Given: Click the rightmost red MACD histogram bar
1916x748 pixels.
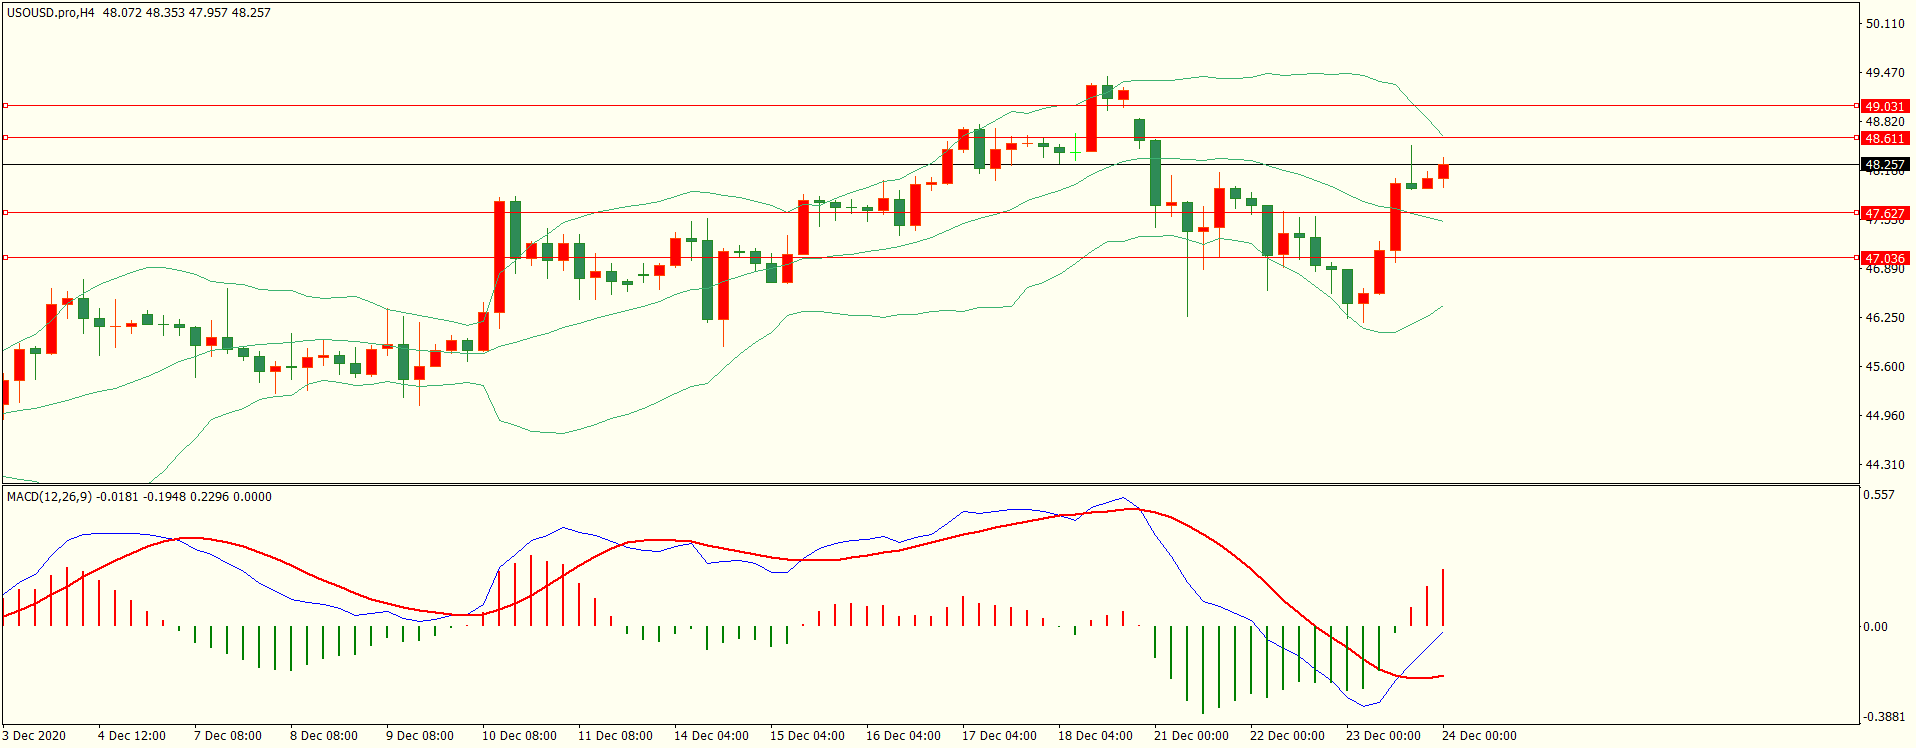Looking at the screenshot, I should coord(1443,598).
